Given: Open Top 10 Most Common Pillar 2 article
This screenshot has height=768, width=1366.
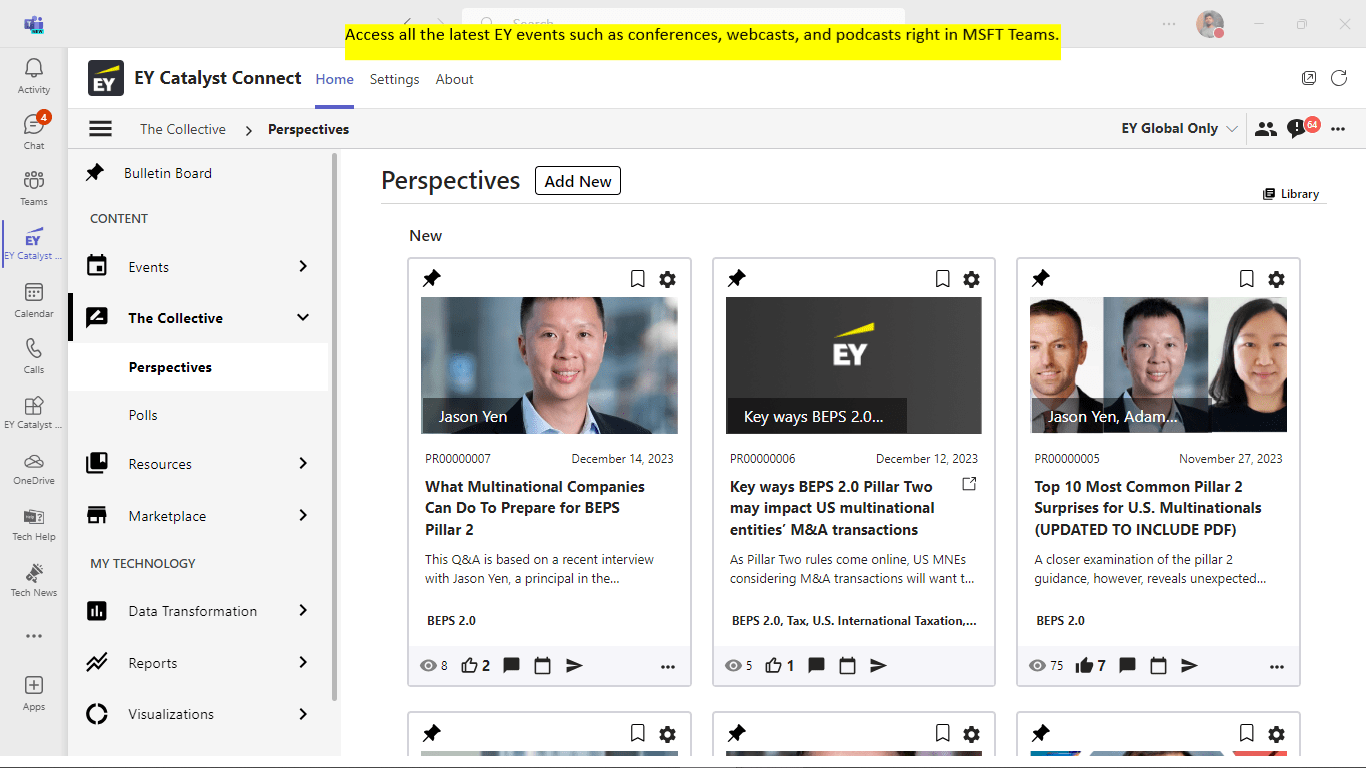Looking at the screenshot, I should pos(1148,508).
